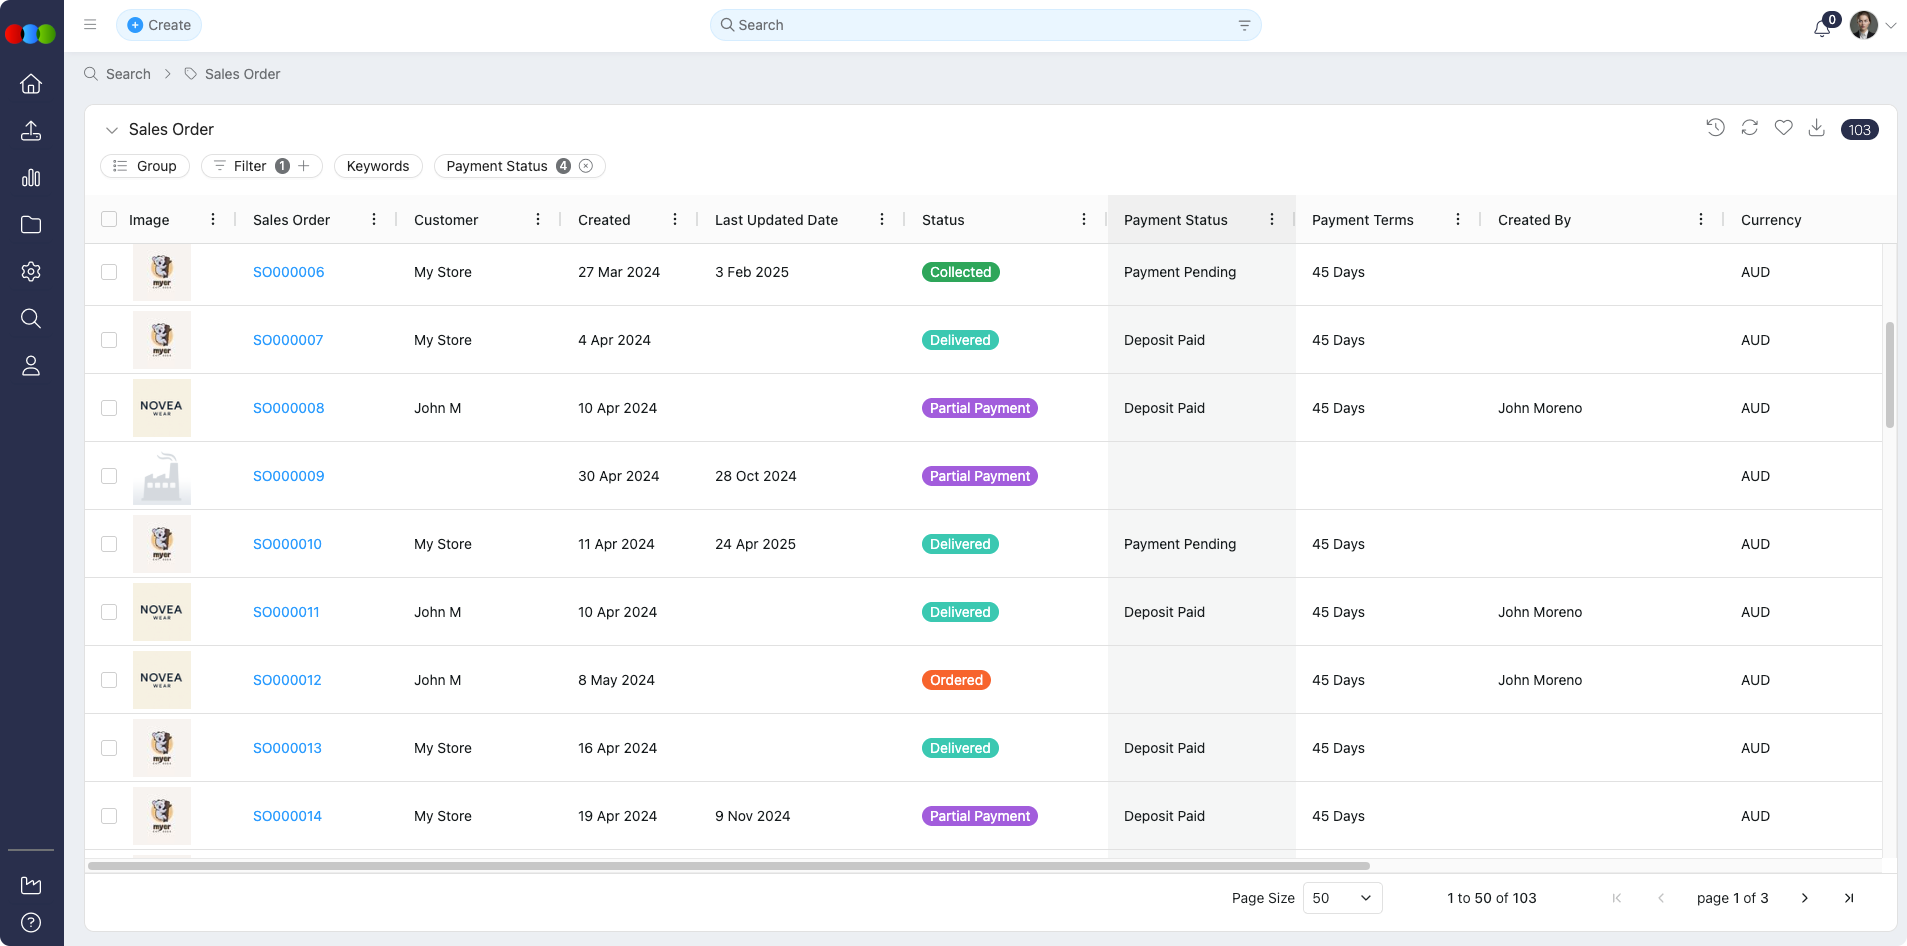Tick the checkbox for SO000012 row

109,680
